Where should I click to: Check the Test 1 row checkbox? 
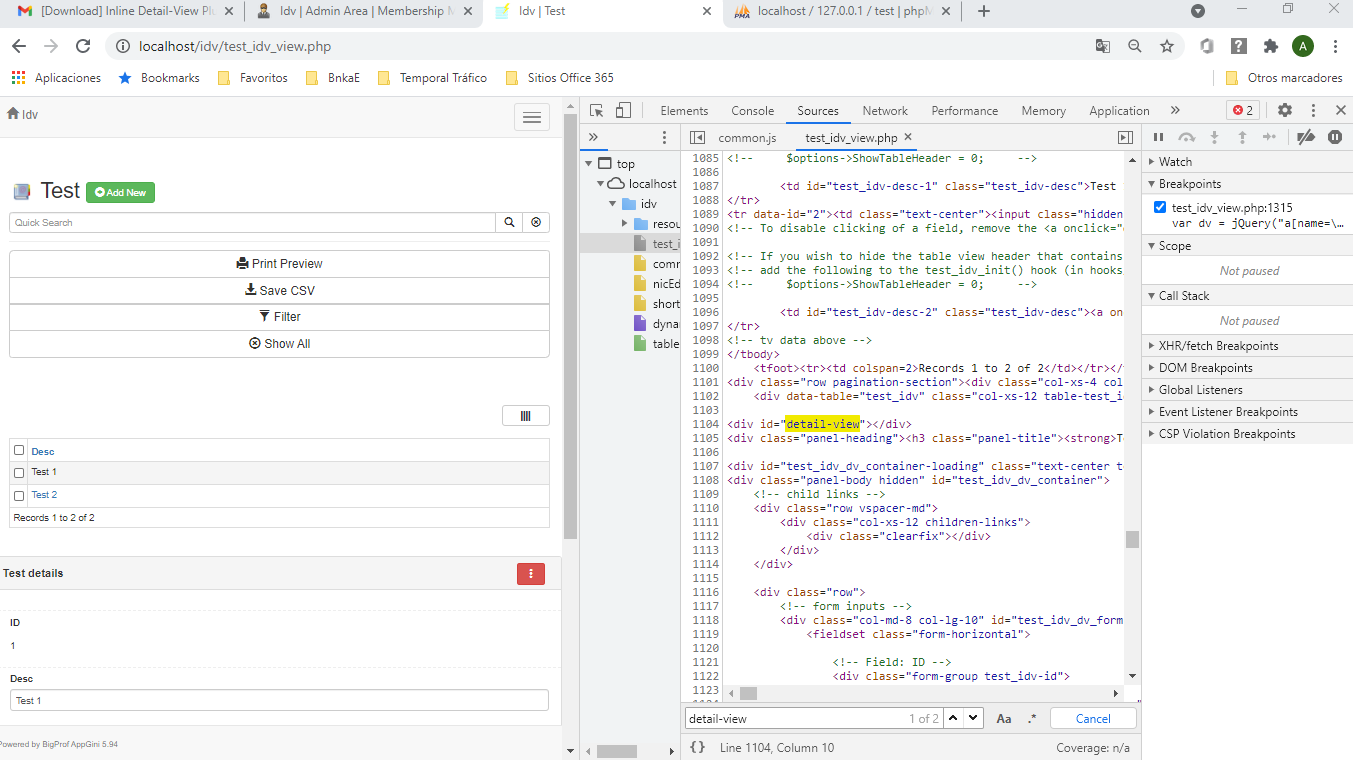(19, 472)
